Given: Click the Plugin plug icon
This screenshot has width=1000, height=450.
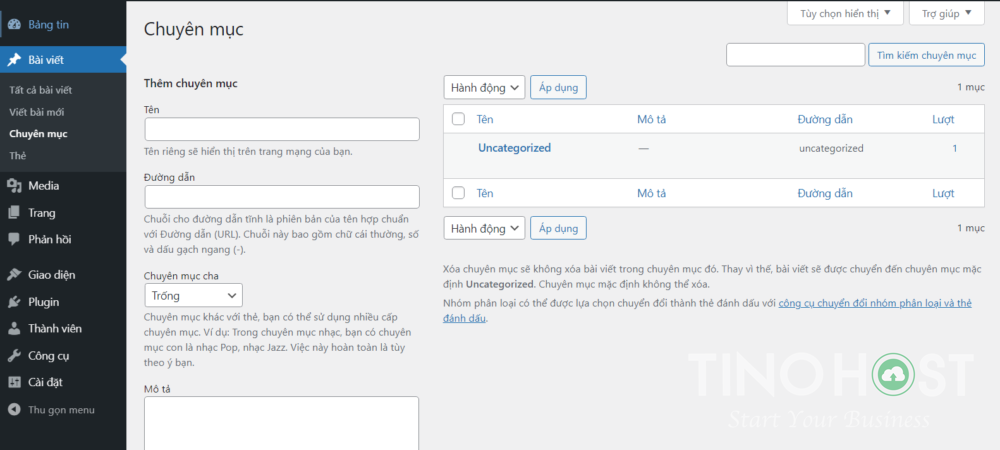Looking at the screenshot, I should [x=14, y=302].
